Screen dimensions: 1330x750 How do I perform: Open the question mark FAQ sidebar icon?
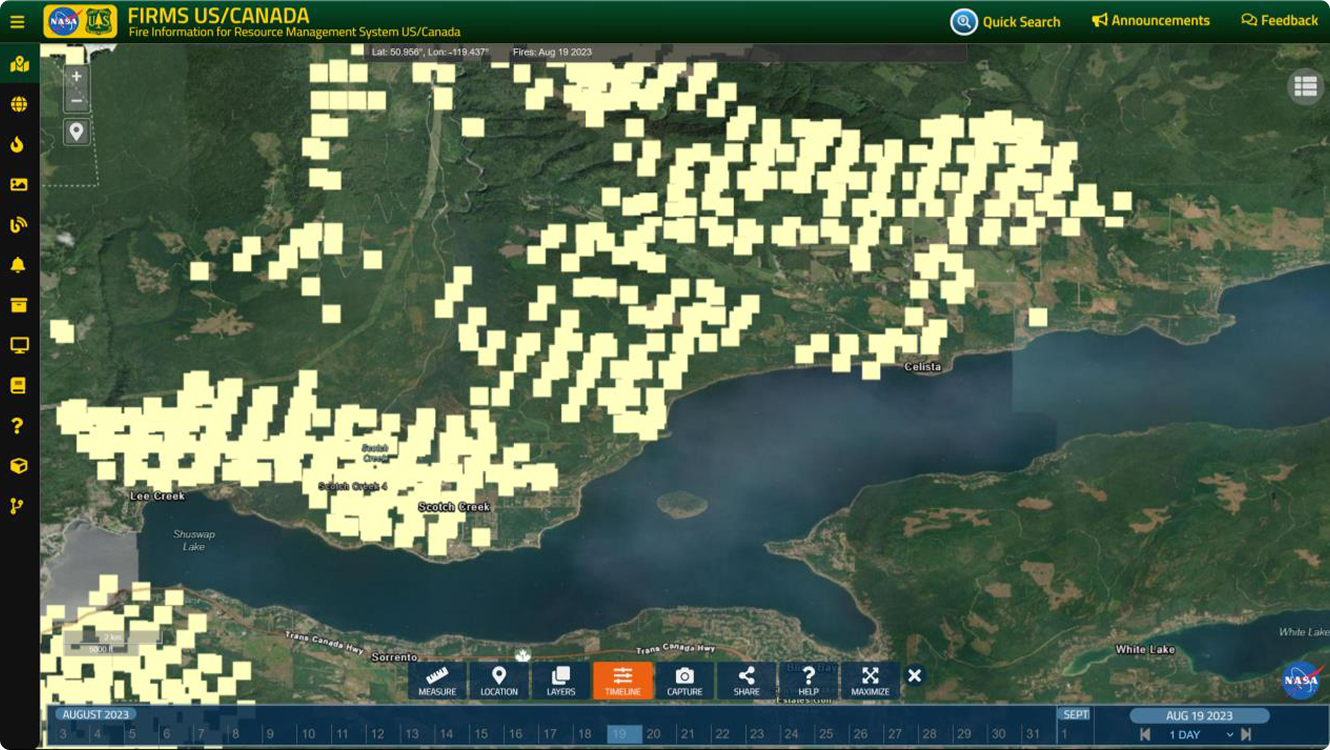17,426
